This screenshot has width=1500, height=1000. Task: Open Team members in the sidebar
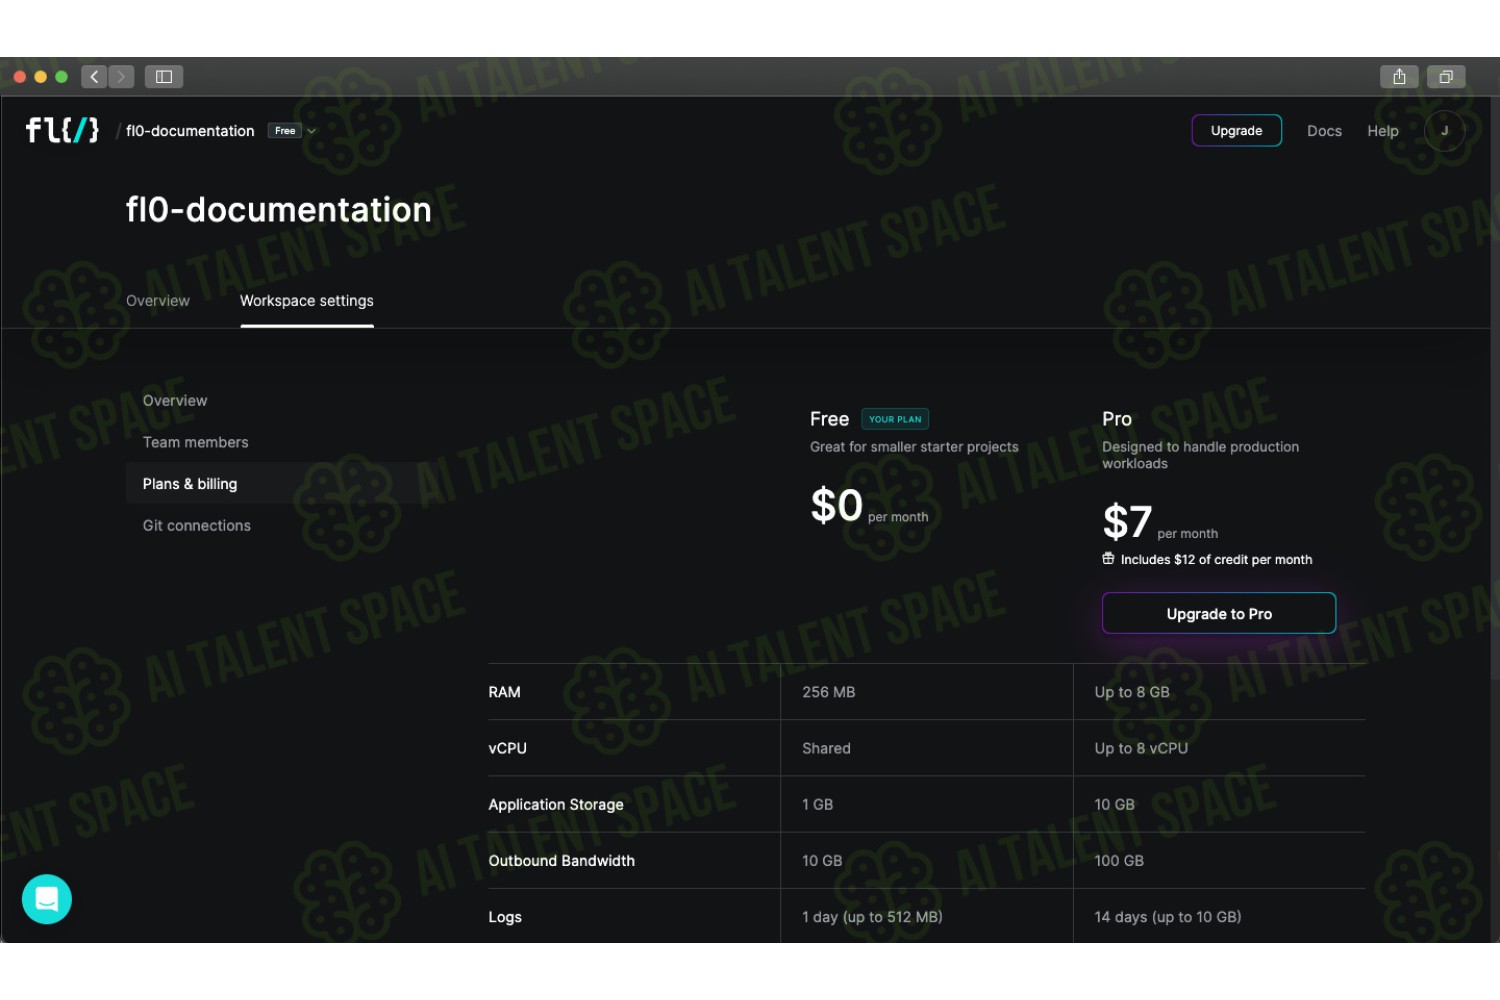pyautogui.click(x=195, y=442)
